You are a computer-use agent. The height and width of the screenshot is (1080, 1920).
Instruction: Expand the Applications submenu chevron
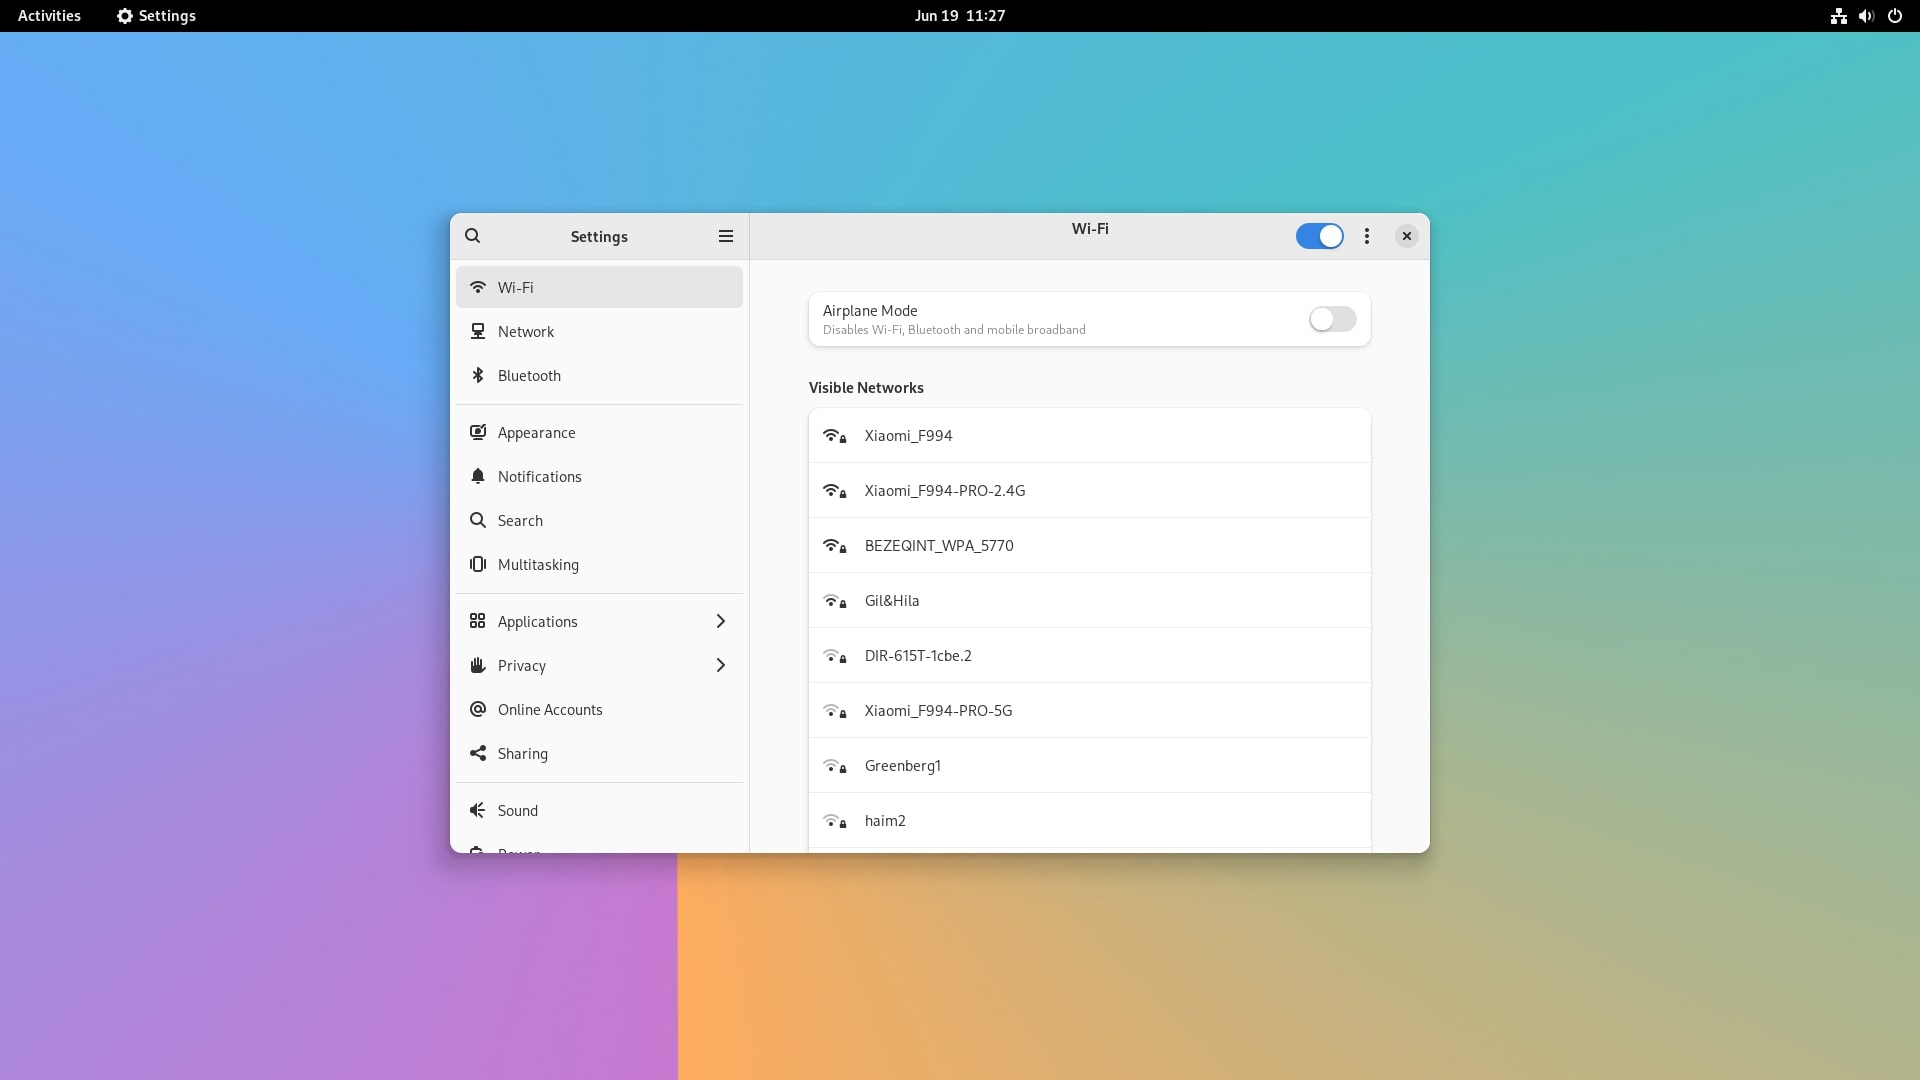[720, 622]
